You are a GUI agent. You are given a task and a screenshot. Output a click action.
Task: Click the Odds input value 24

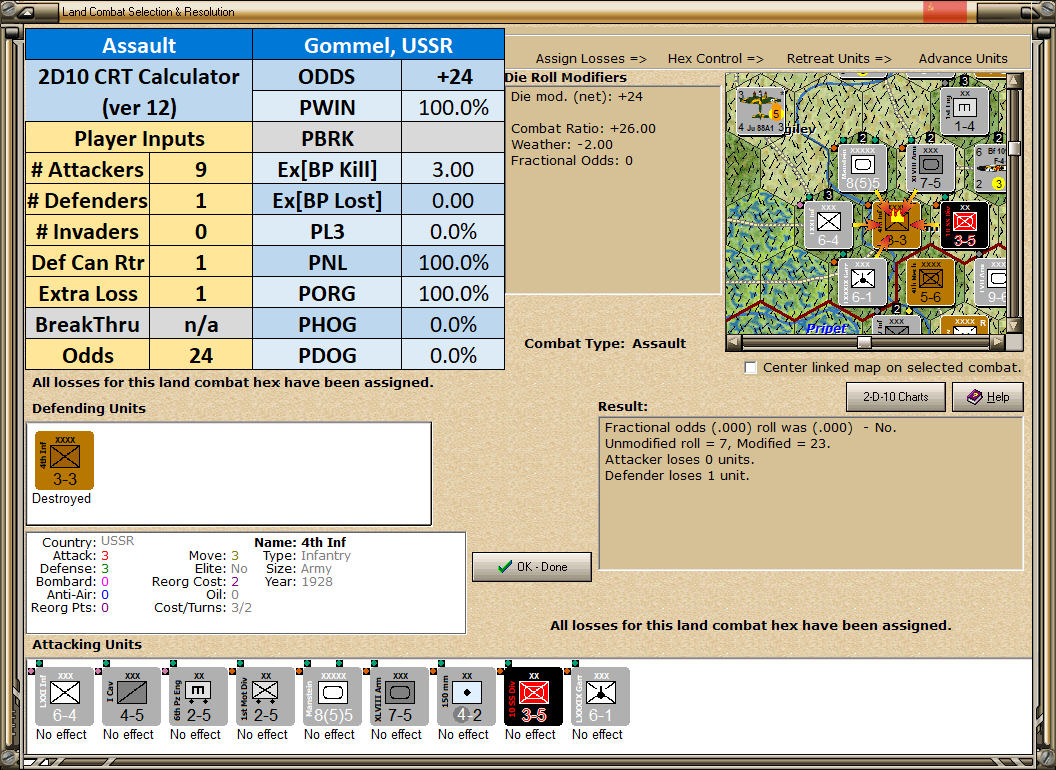pos(201,355)
